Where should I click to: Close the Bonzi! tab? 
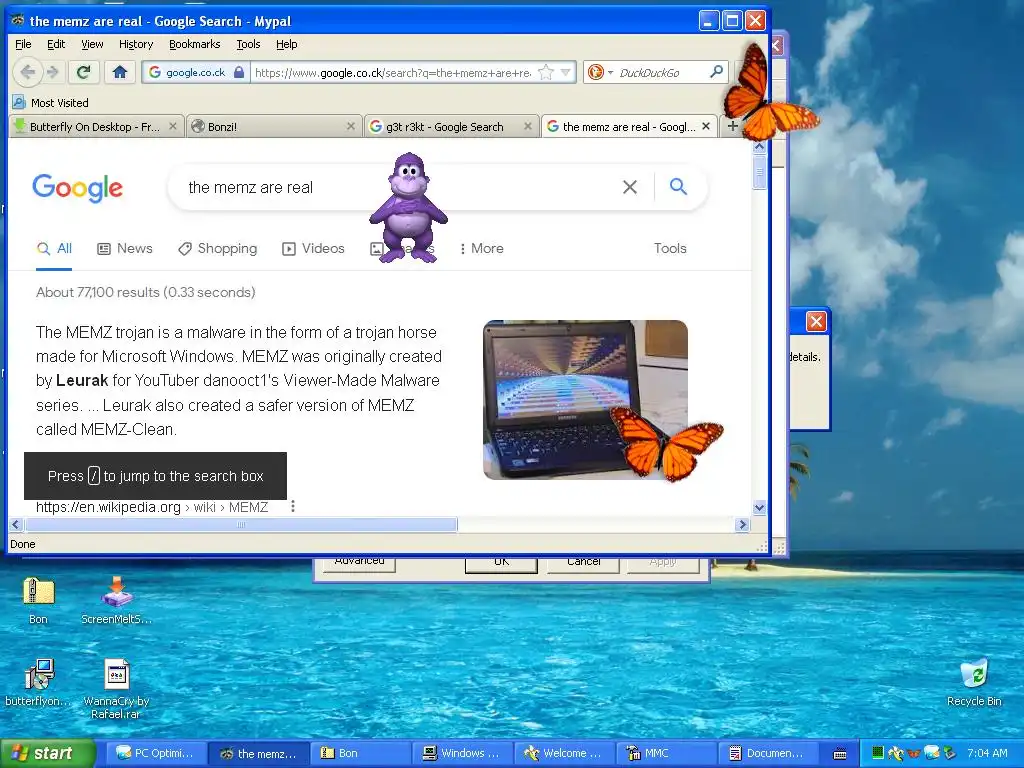point(351,126)
